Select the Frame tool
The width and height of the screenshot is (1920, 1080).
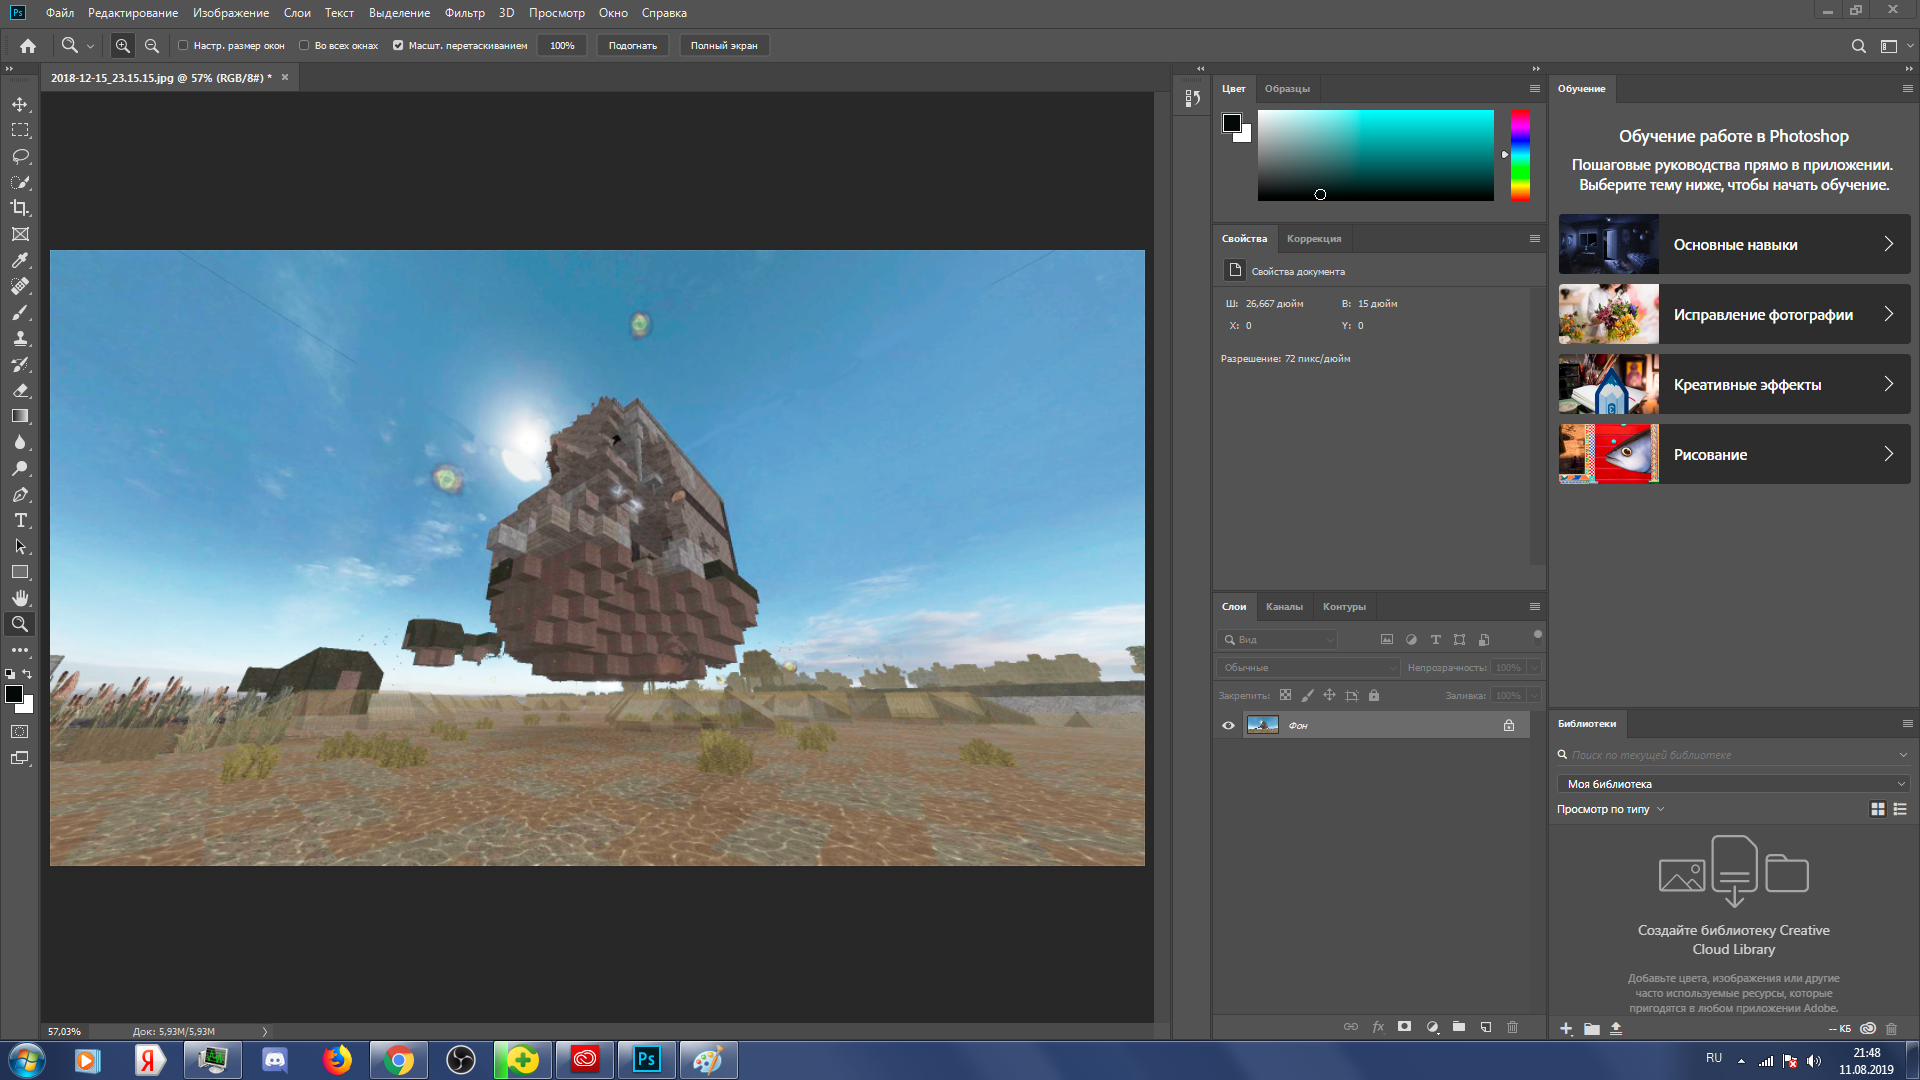(20, 234)
